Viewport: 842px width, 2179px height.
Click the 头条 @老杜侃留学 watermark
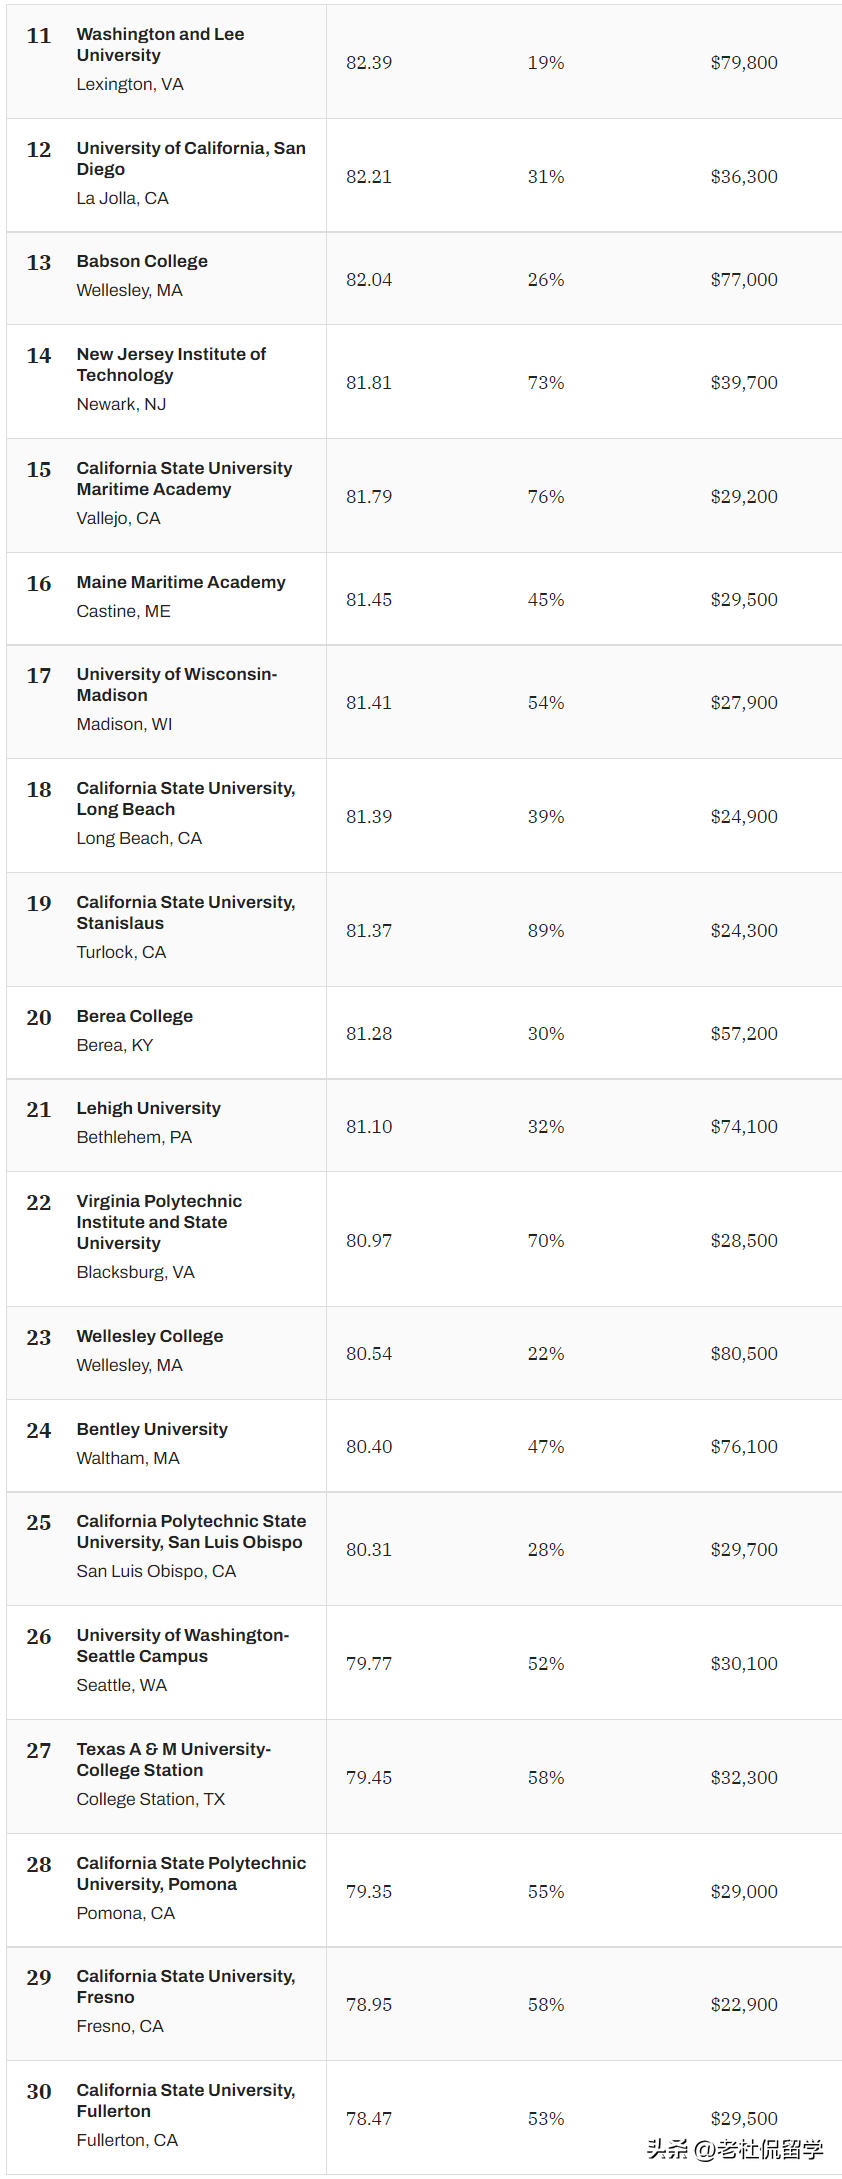point(735,2149)
